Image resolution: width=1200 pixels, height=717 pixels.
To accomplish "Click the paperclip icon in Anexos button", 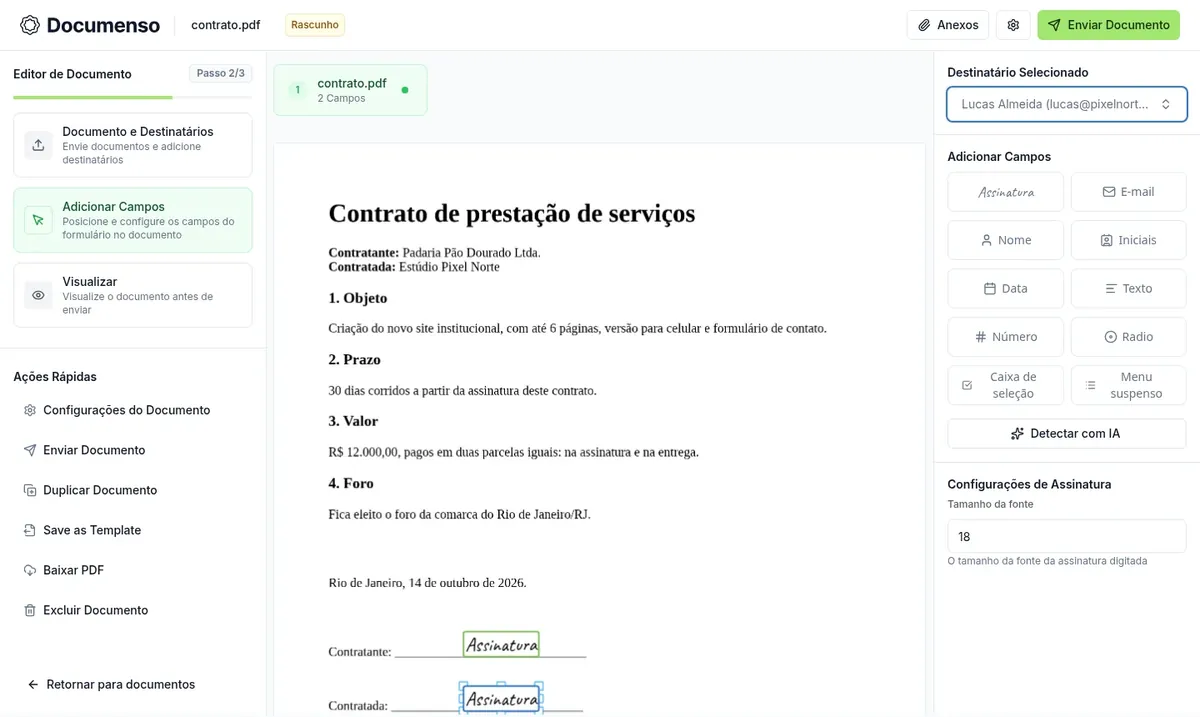I will tap(924, 25).
